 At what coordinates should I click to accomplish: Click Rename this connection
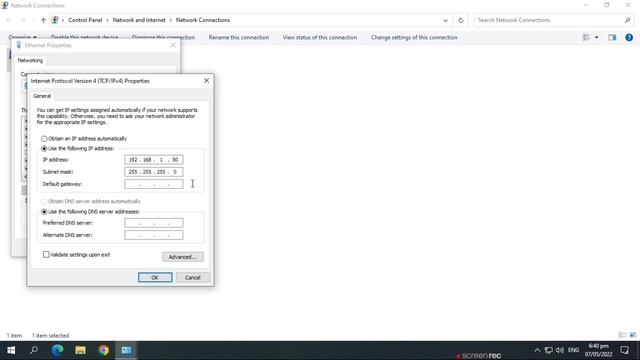pos(239,37)
